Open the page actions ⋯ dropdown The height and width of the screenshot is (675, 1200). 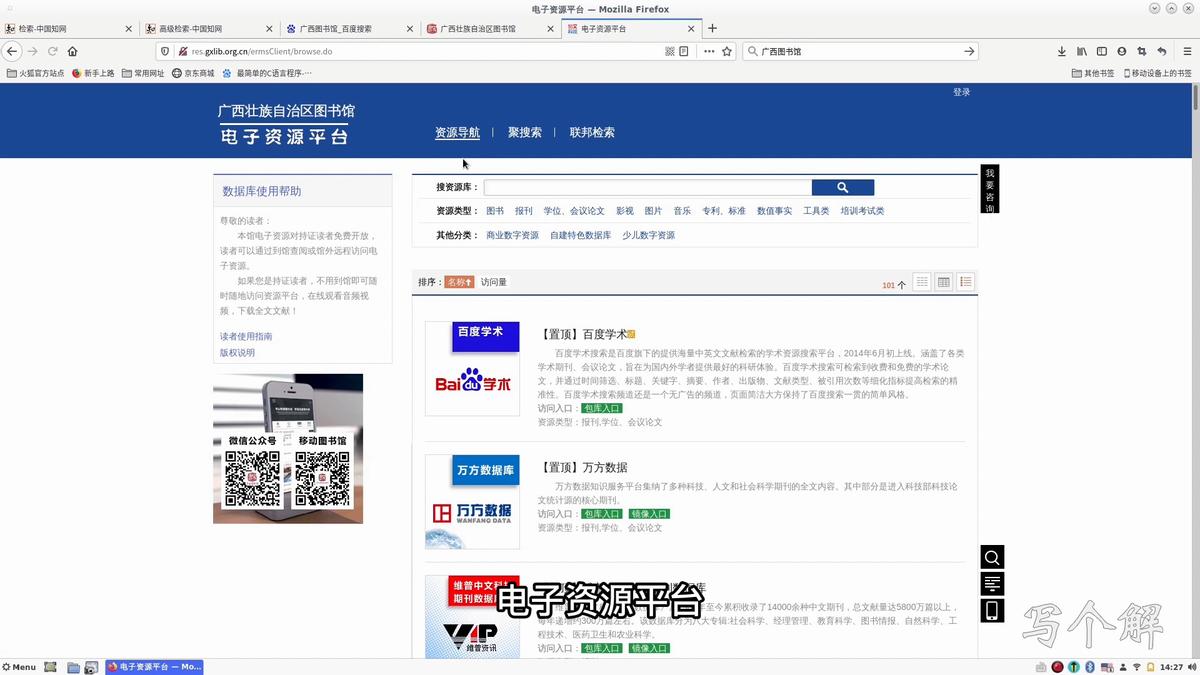click(707, 51)
